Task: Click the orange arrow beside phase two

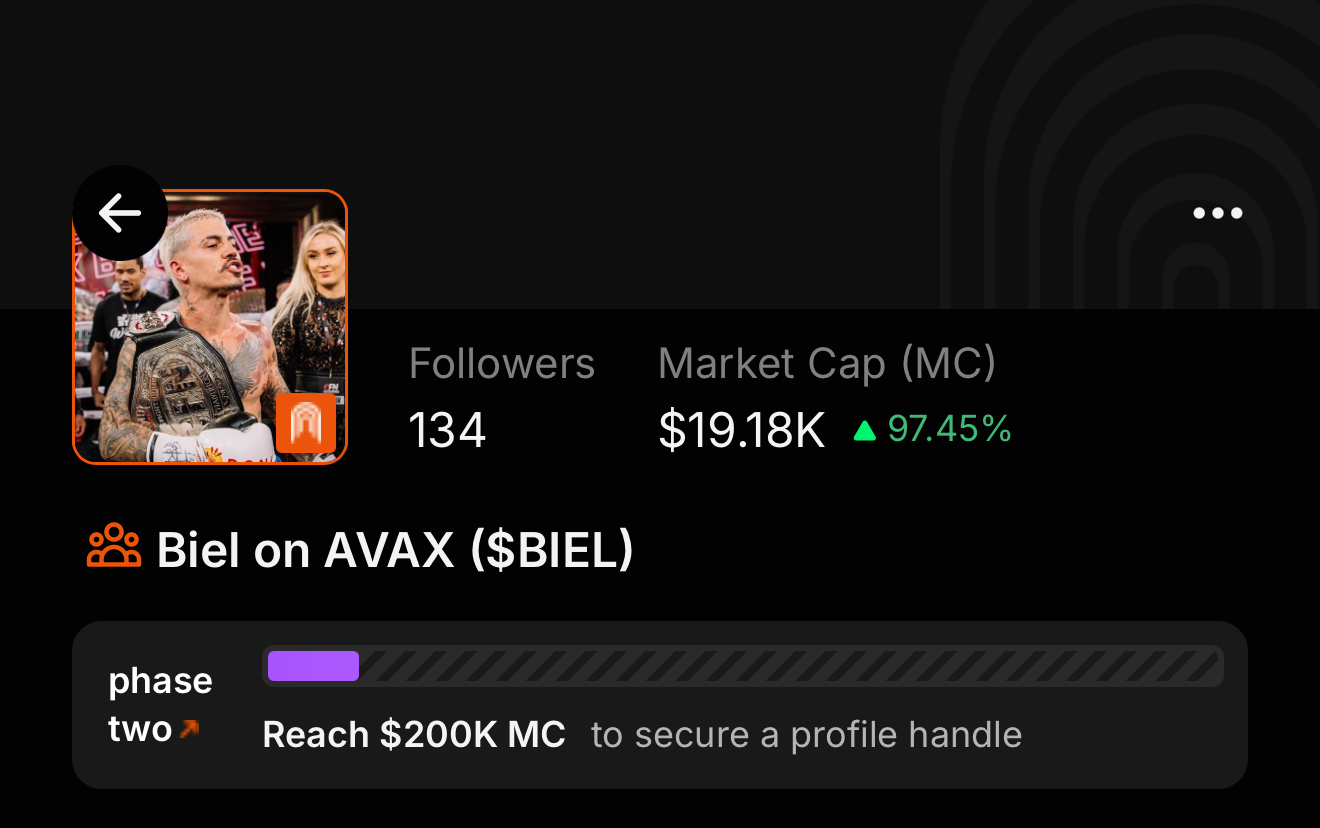Action: (x=189, y=730)
